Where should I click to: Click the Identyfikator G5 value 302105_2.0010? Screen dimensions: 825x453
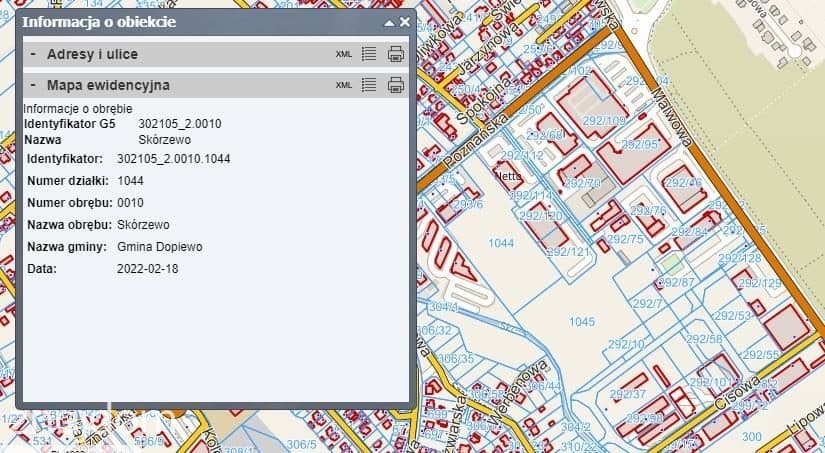pos(180,124)
